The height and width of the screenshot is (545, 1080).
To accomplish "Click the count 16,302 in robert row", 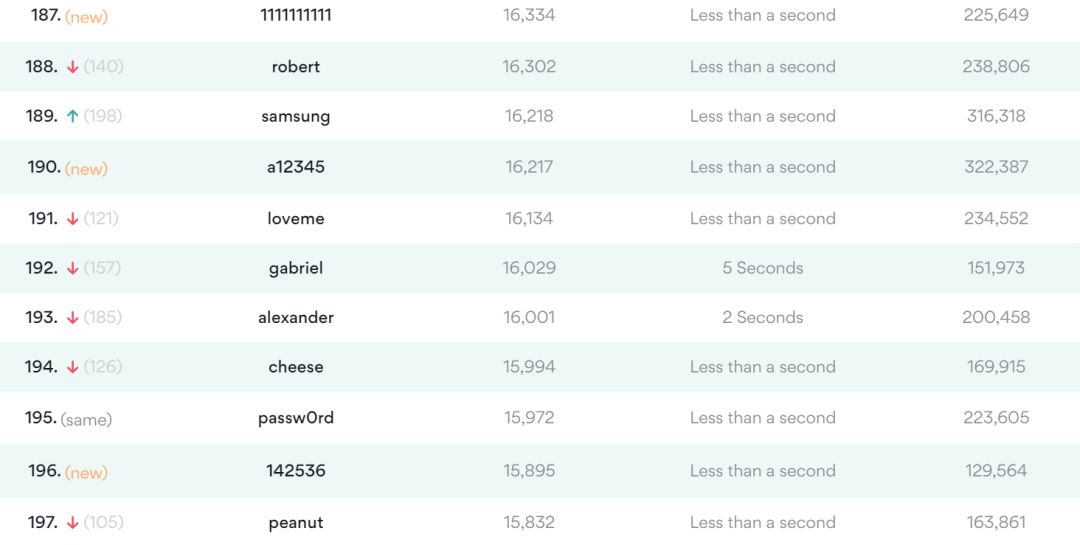I will click(x=529, y=67).
